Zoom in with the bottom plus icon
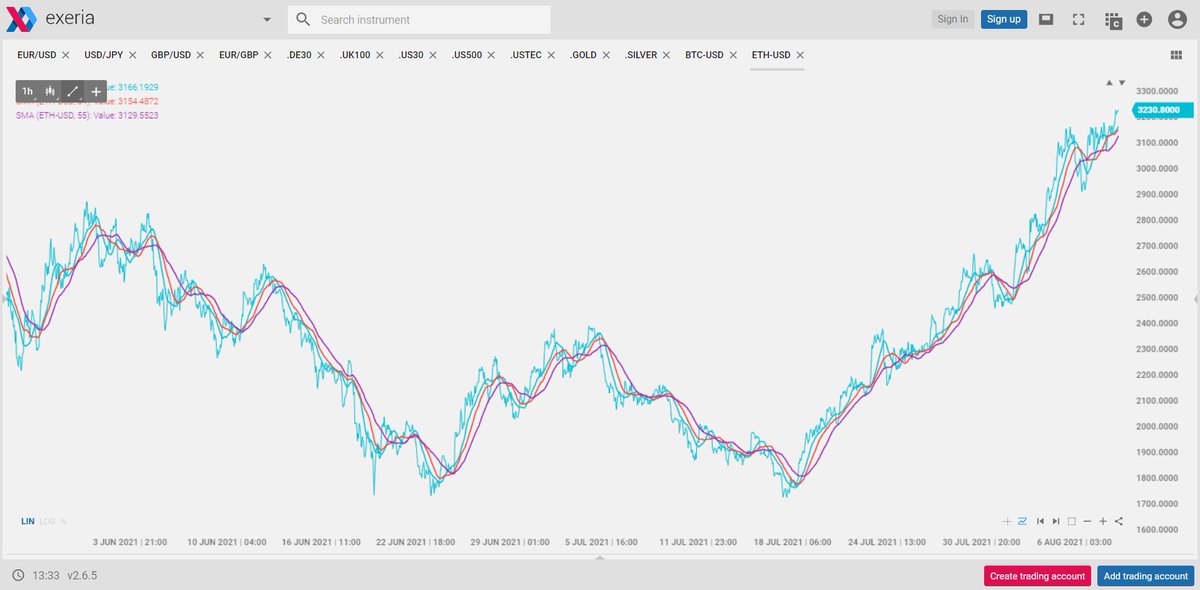Image resolution: width=1200 pixels, height=590 pixels. (x=1103, y=521)
